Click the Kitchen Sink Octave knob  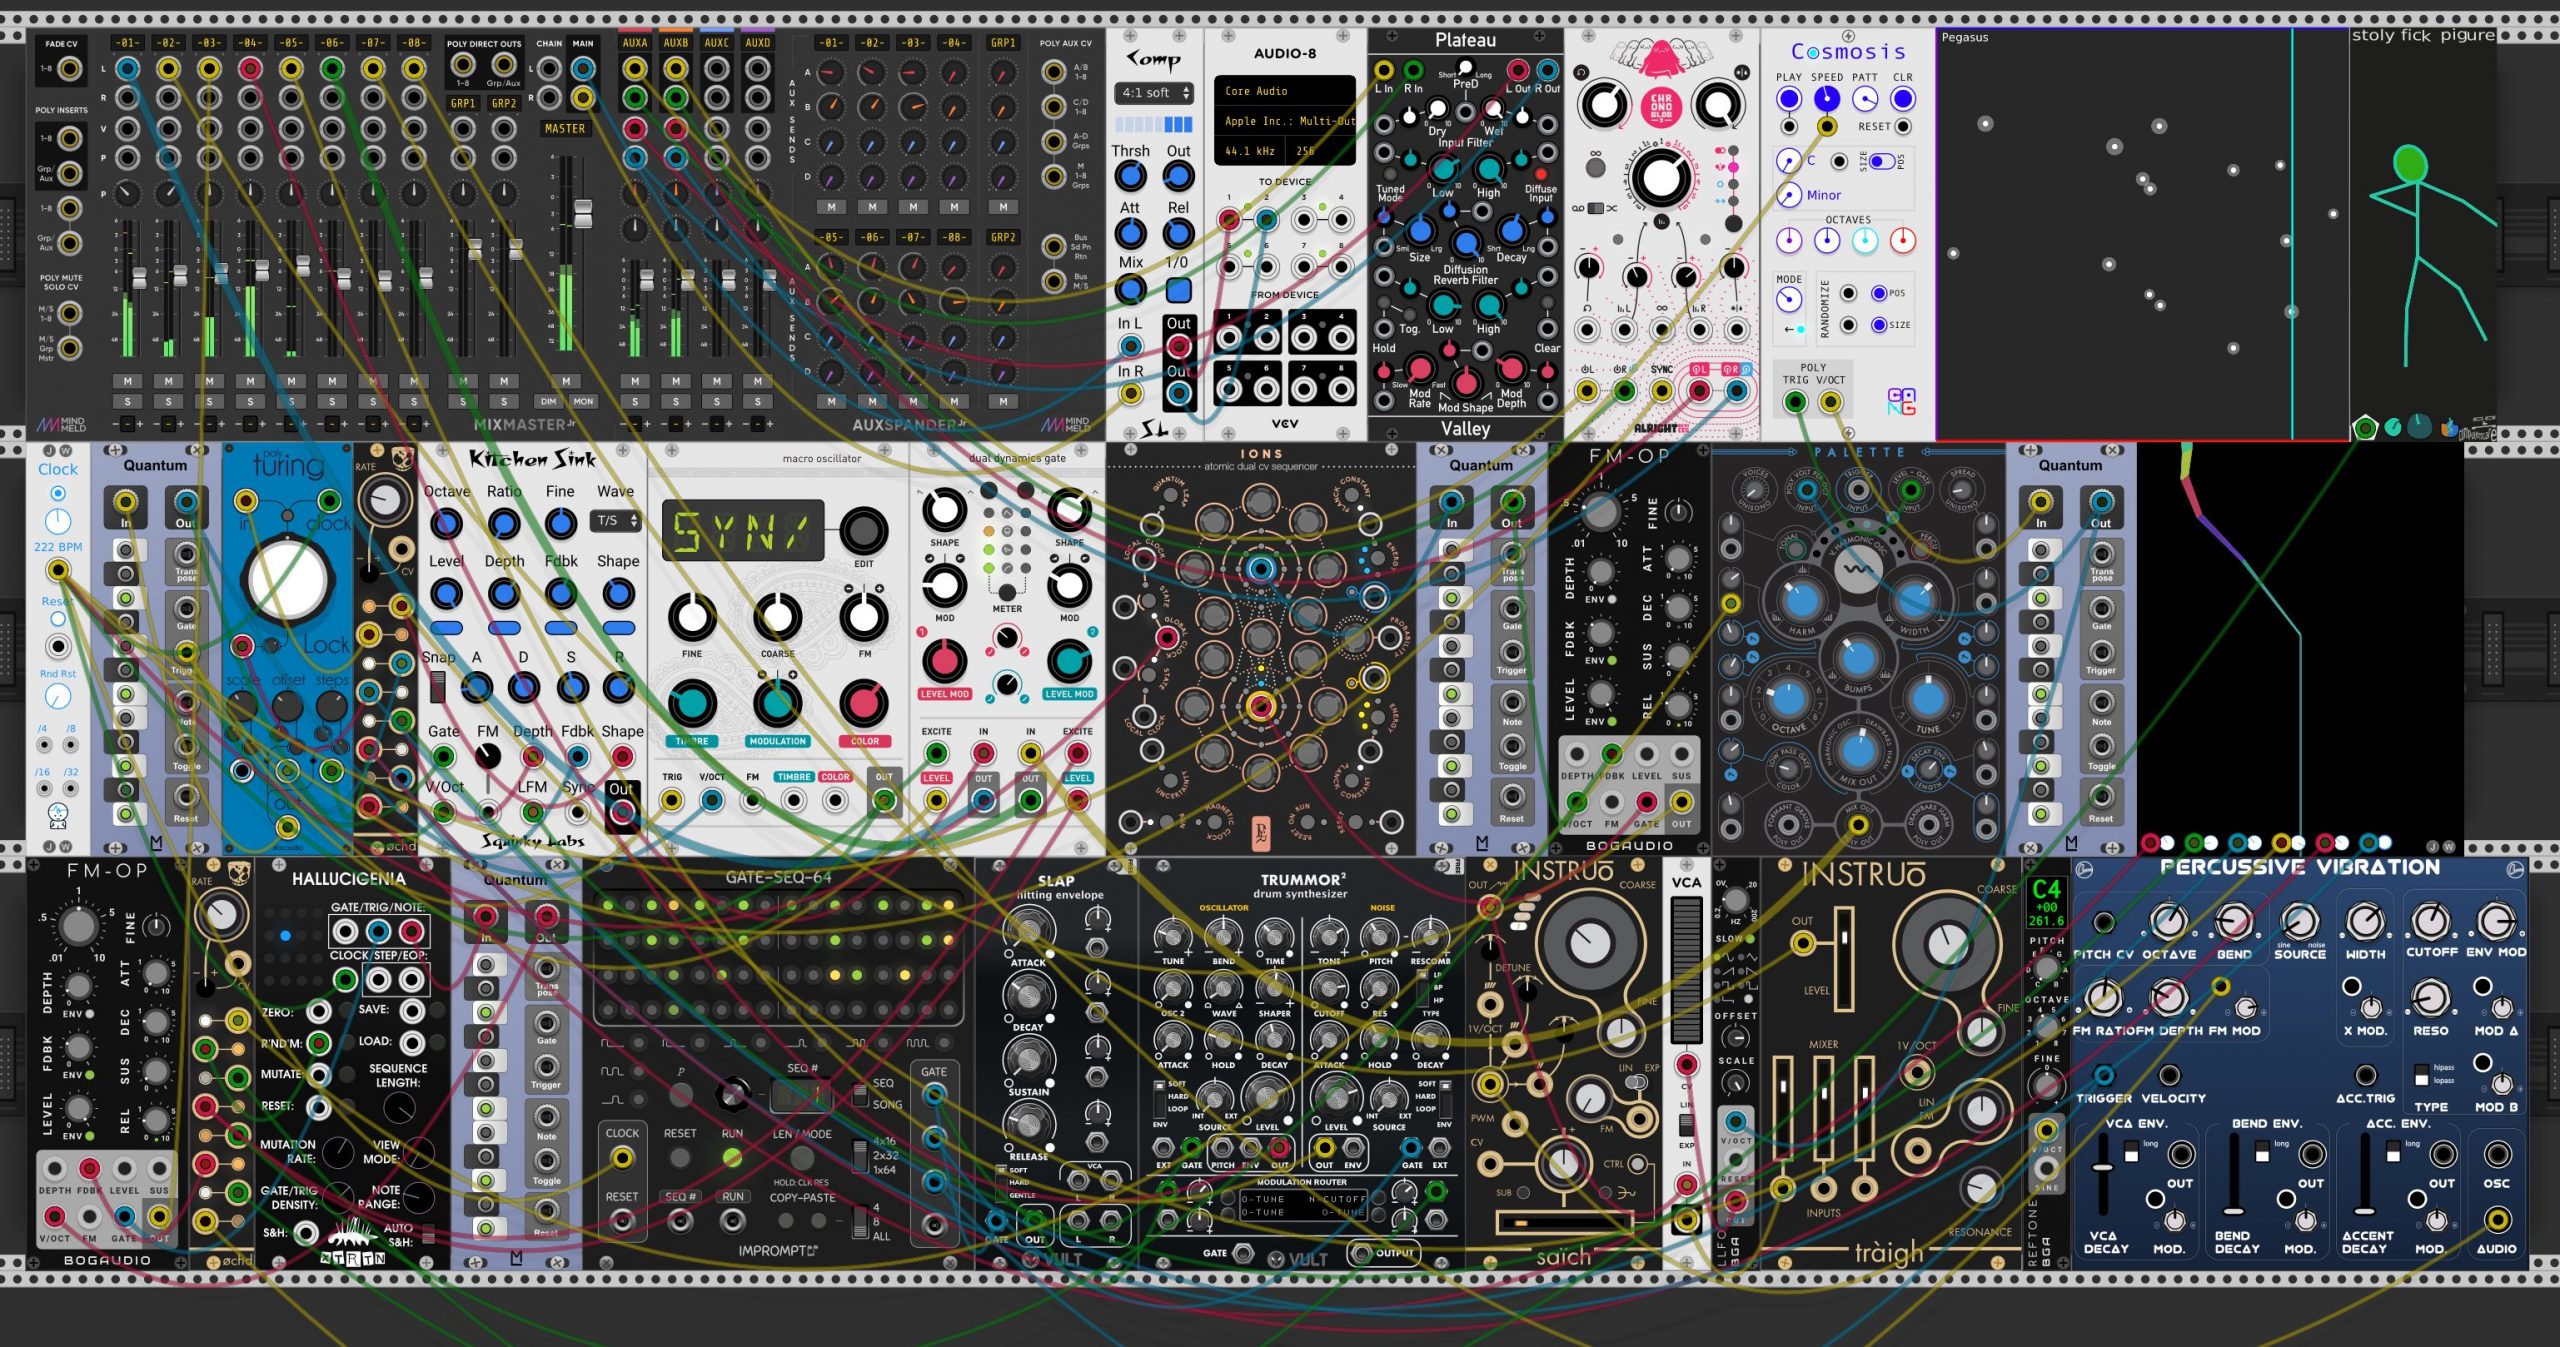[x=446, y=523]
